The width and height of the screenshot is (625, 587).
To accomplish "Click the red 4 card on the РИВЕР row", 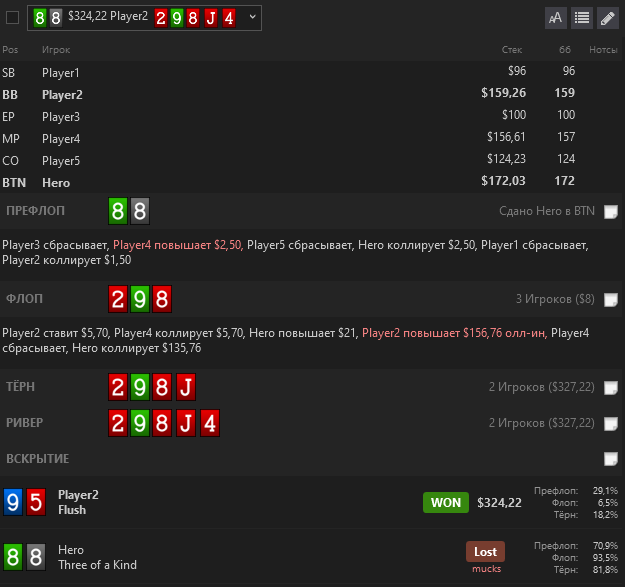I will click(210, 423).
